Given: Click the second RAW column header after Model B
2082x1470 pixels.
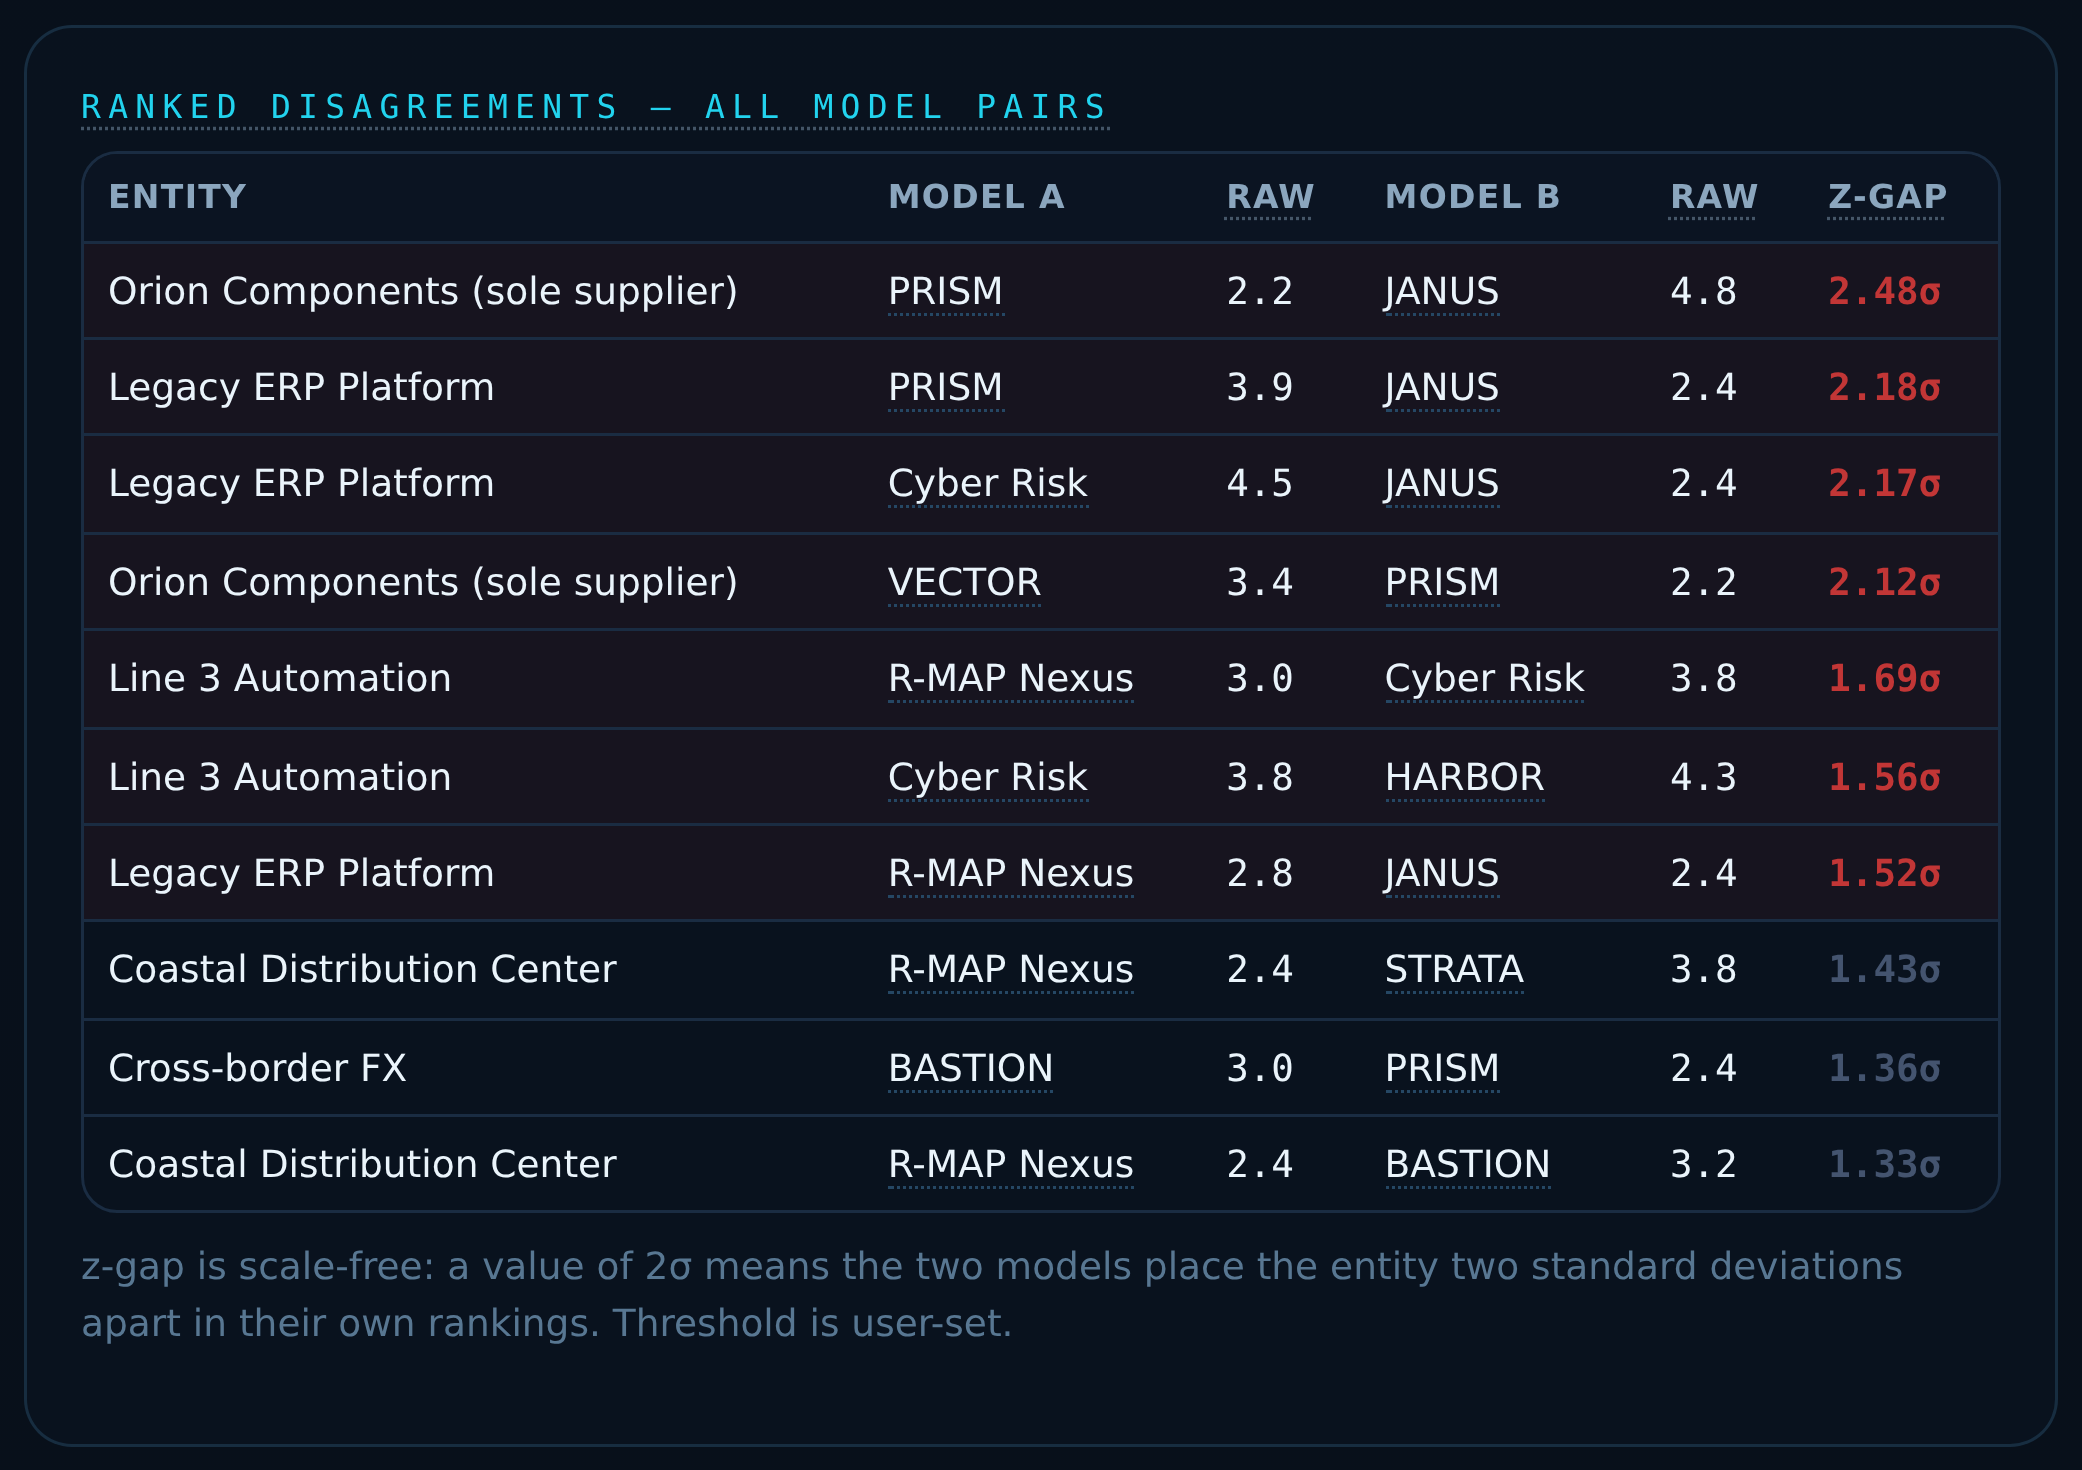Looking at the screenshot, I should coord(1713,197).
